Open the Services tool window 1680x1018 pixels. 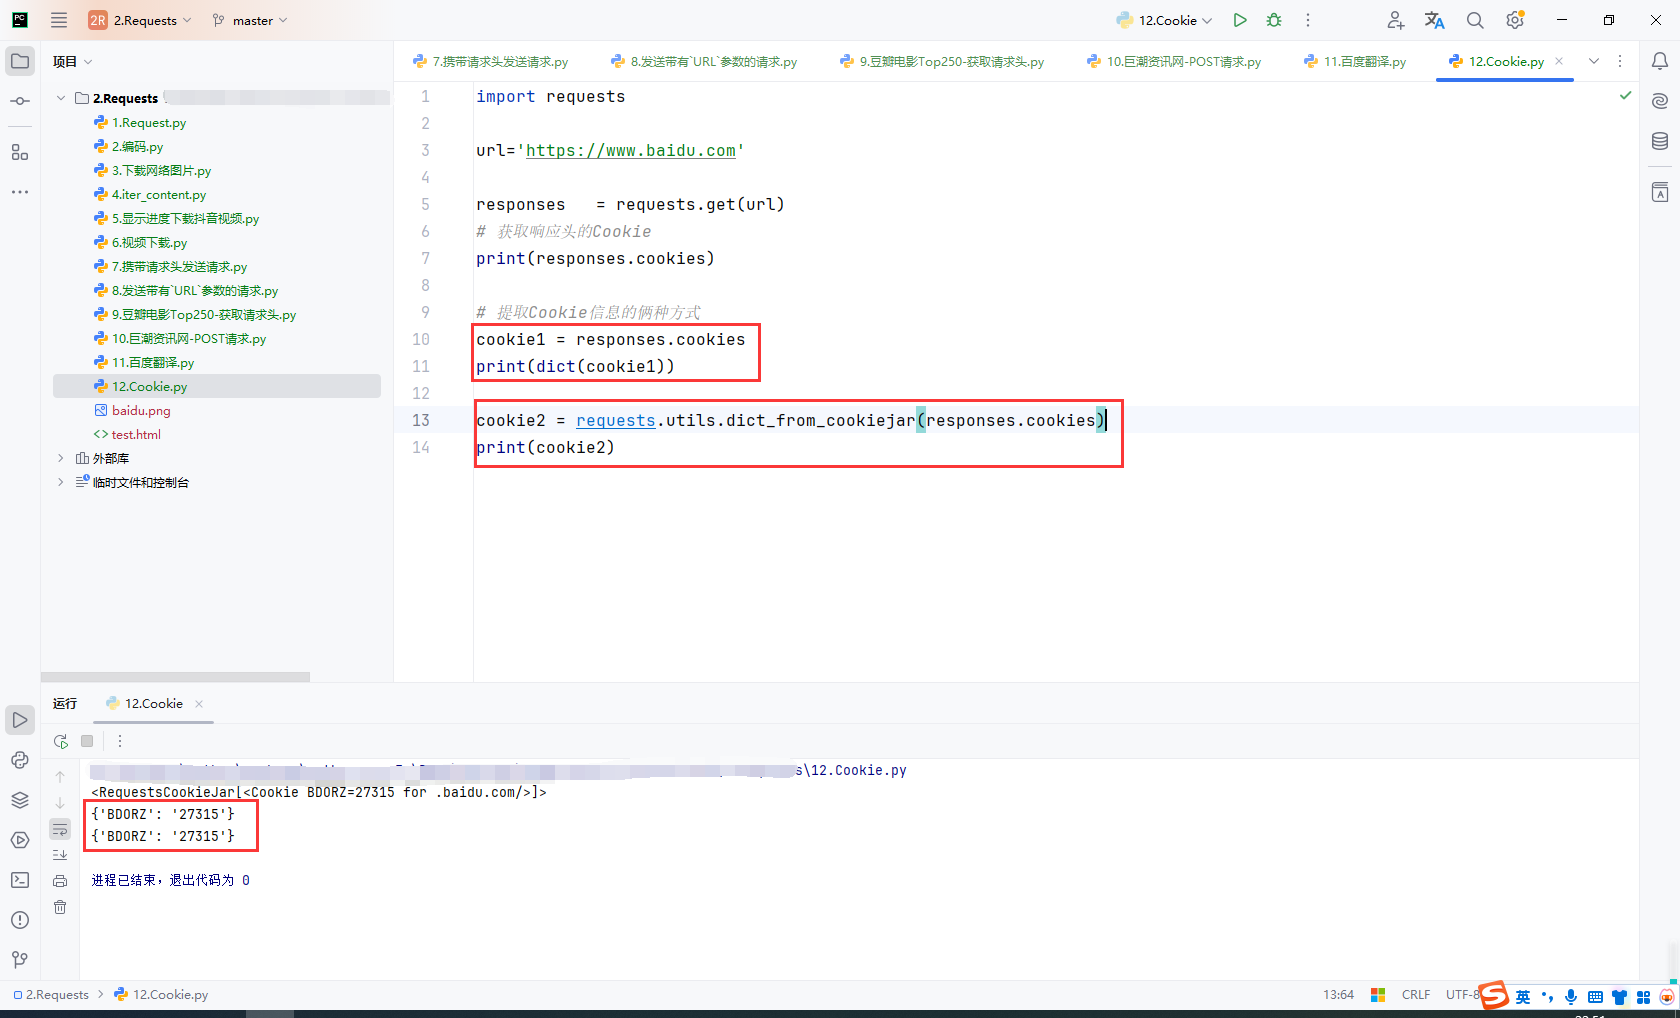tap(20, 840)
